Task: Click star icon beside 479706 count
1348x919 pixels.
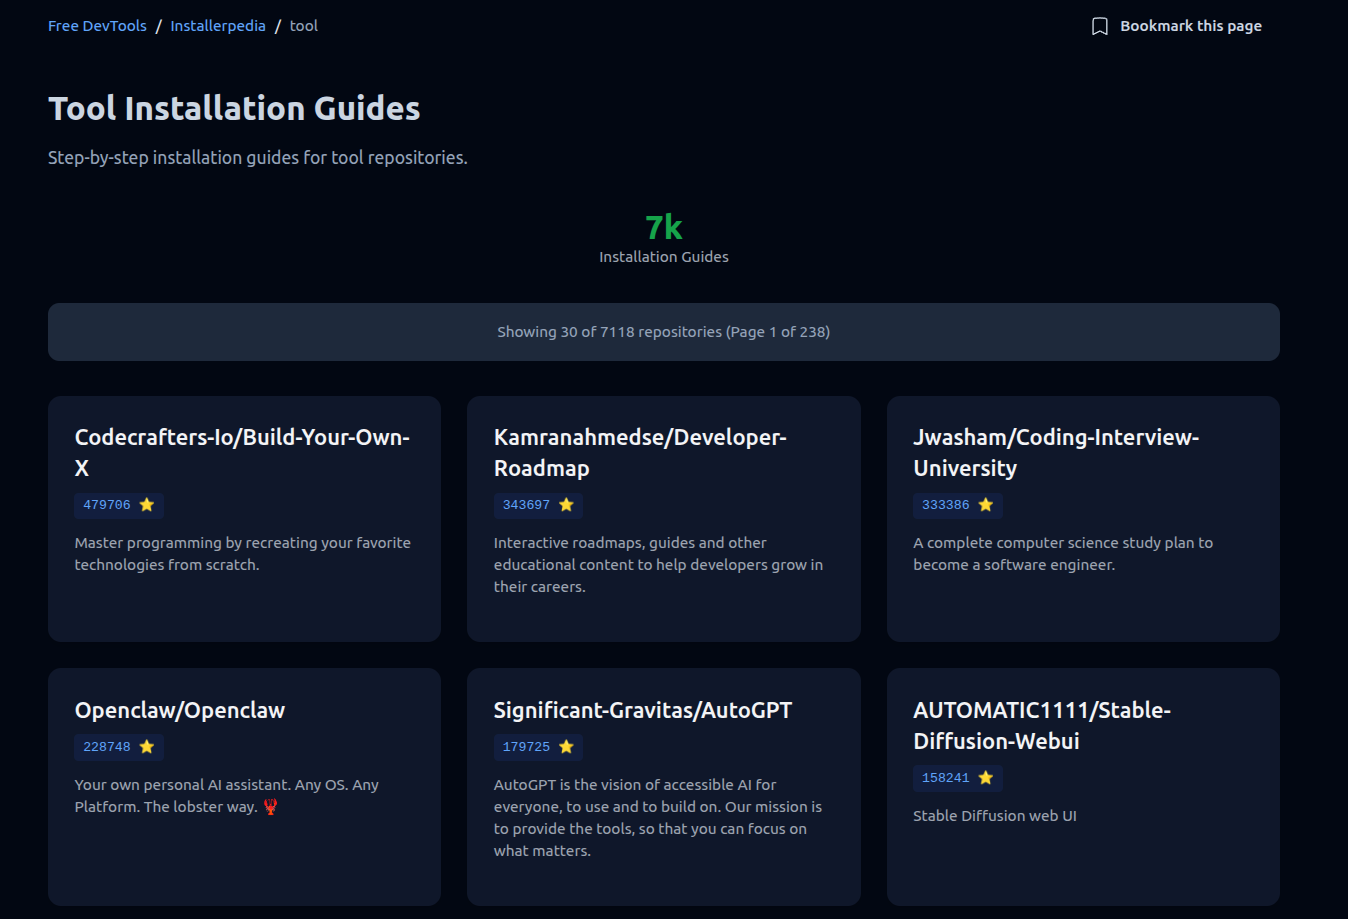Action: [147, 505]
